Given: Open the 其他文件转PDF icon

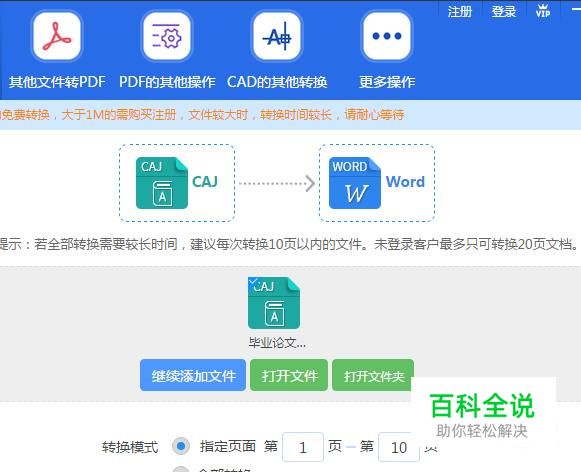Looking at the screenshot, I should 57,36.
